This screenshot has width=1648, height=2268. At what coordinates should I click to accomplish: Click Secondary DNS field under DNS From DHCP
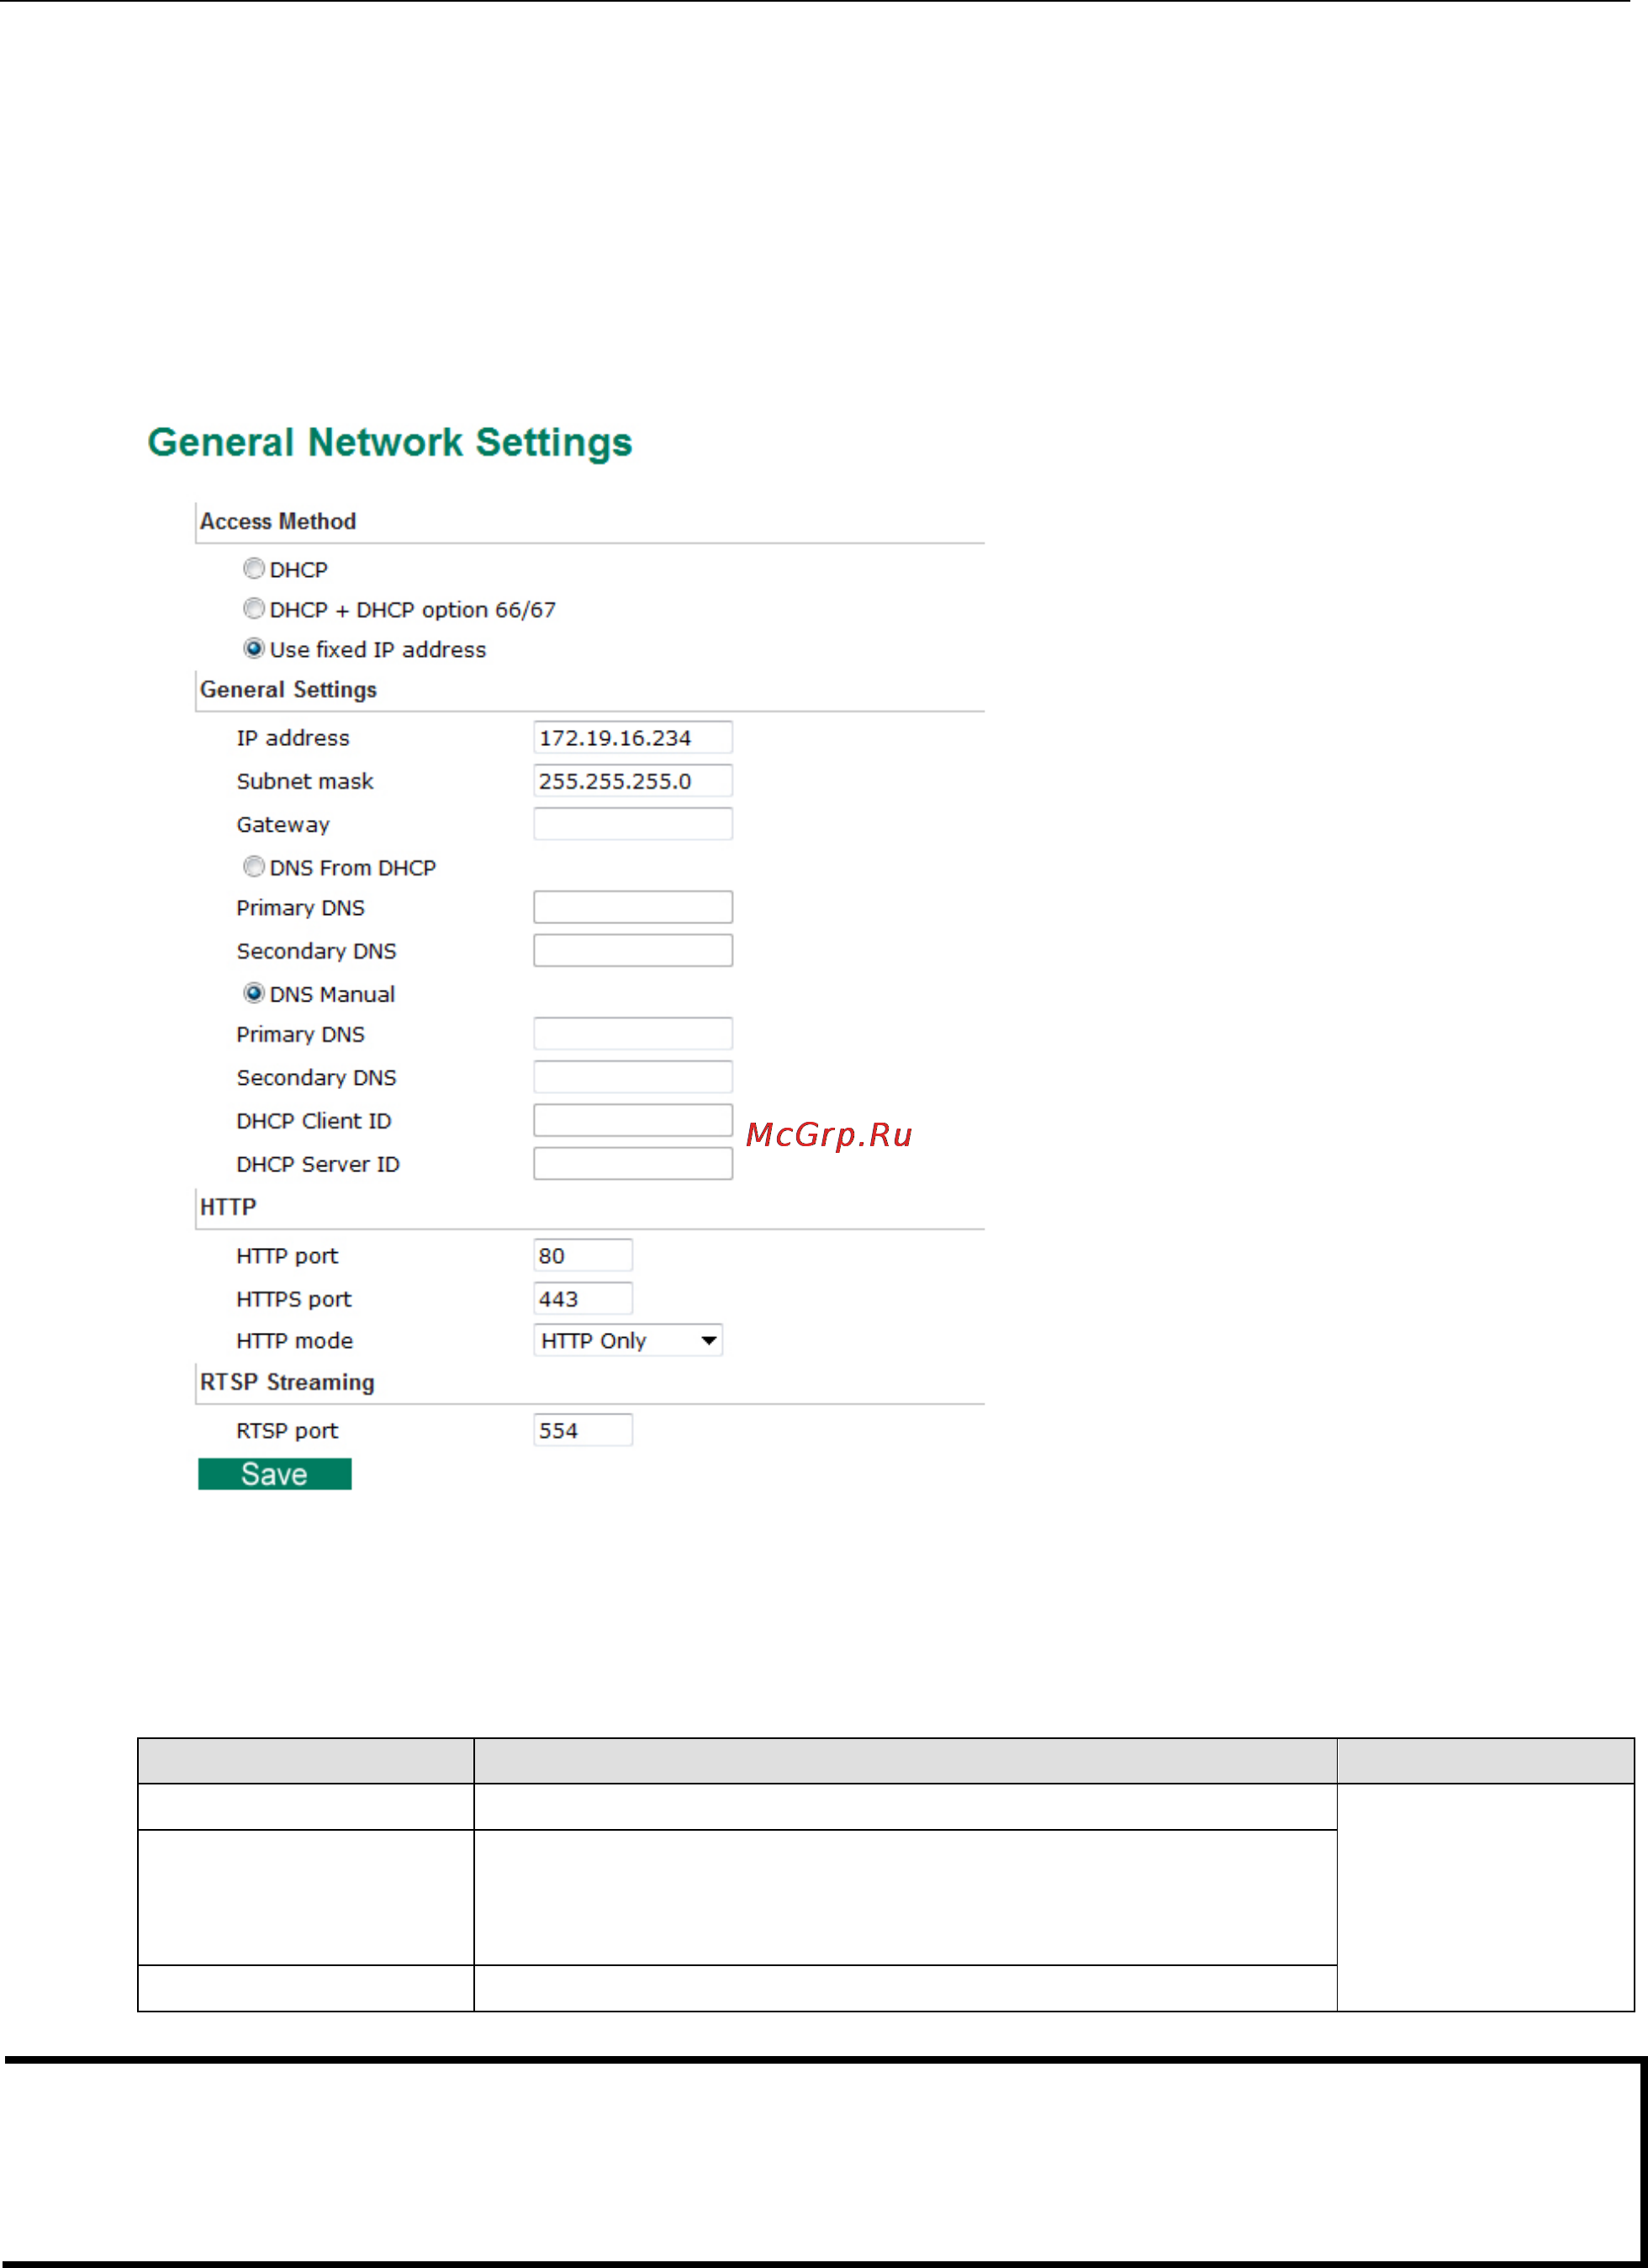633,950
